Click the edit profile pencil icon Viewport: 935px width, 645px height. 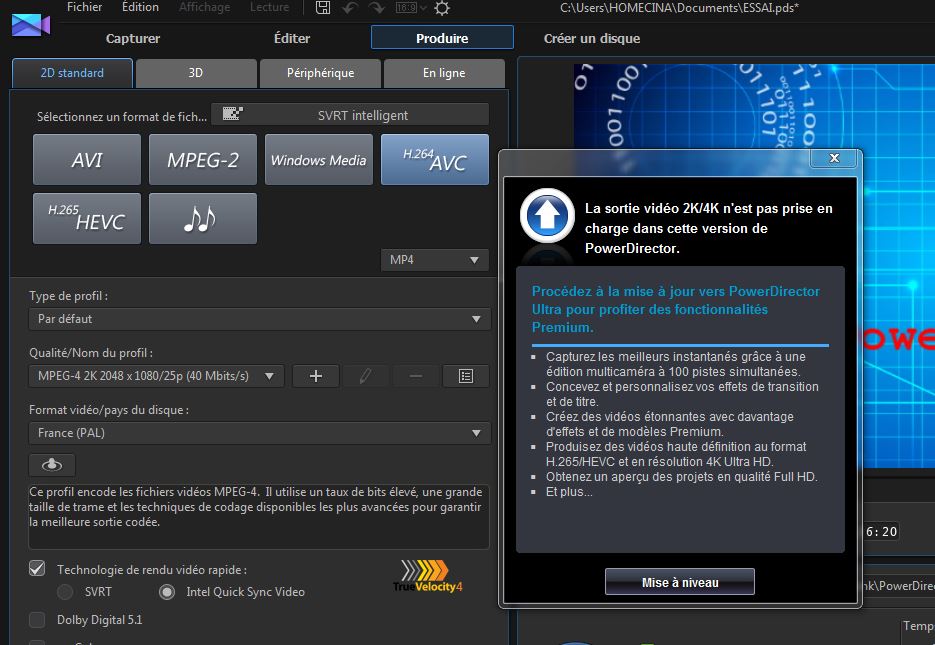tap(366, 376)
